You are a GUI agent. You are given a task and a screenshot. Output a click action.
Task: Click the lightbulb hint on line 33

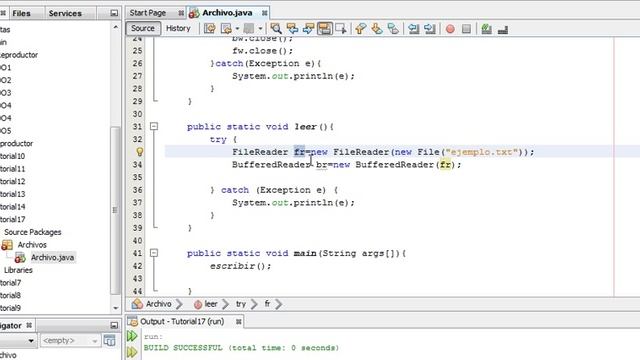pos(140,152)
